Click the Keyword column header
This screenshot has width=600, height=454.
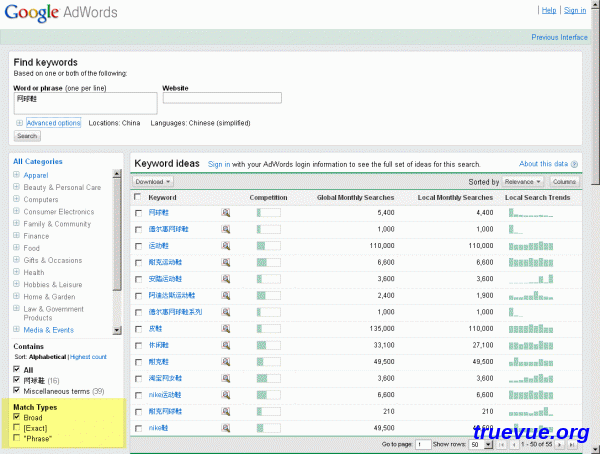pos(162,198)
